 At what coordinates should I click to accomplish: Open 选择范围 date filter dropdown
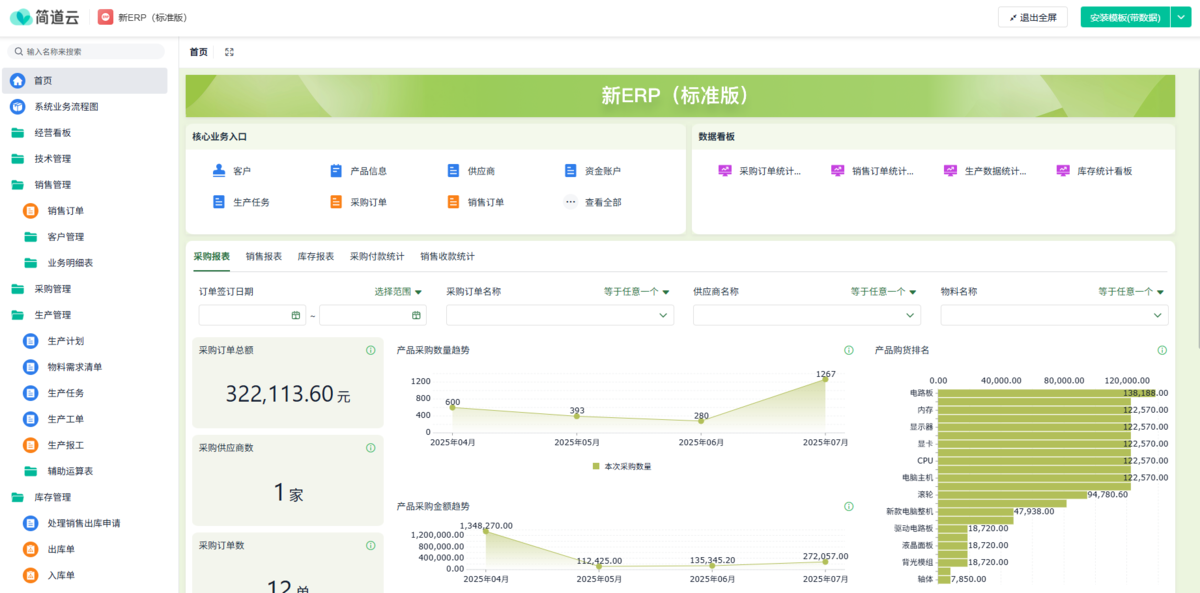click(398, 292)
